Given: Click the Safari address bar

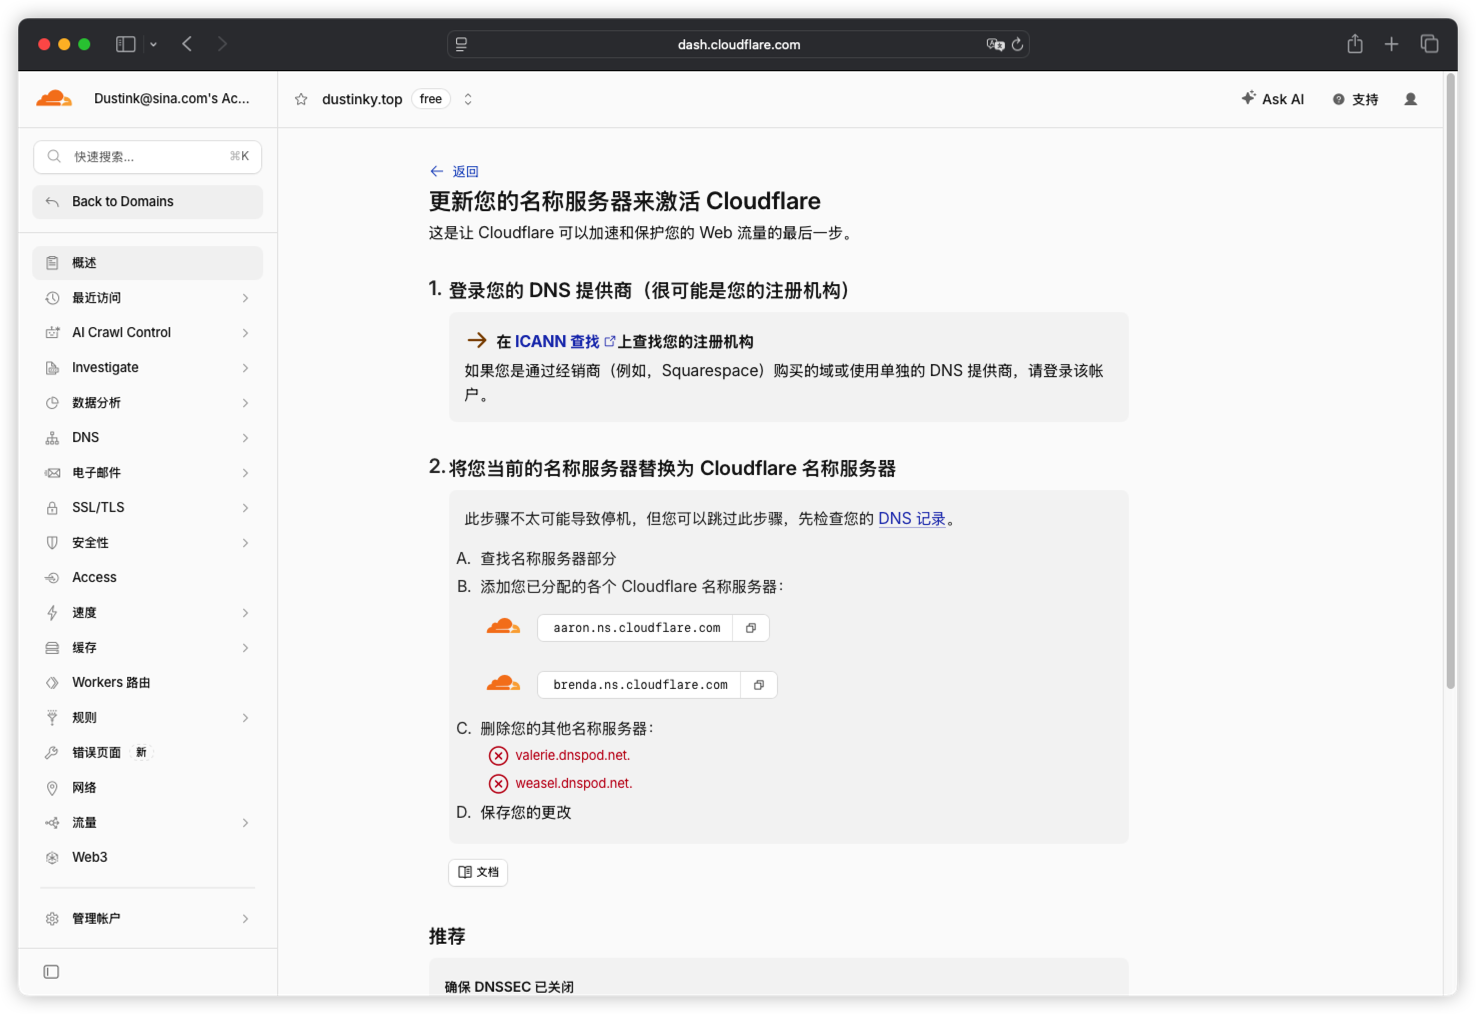Looking at the screenshot, I should click(x=738, y=44).
